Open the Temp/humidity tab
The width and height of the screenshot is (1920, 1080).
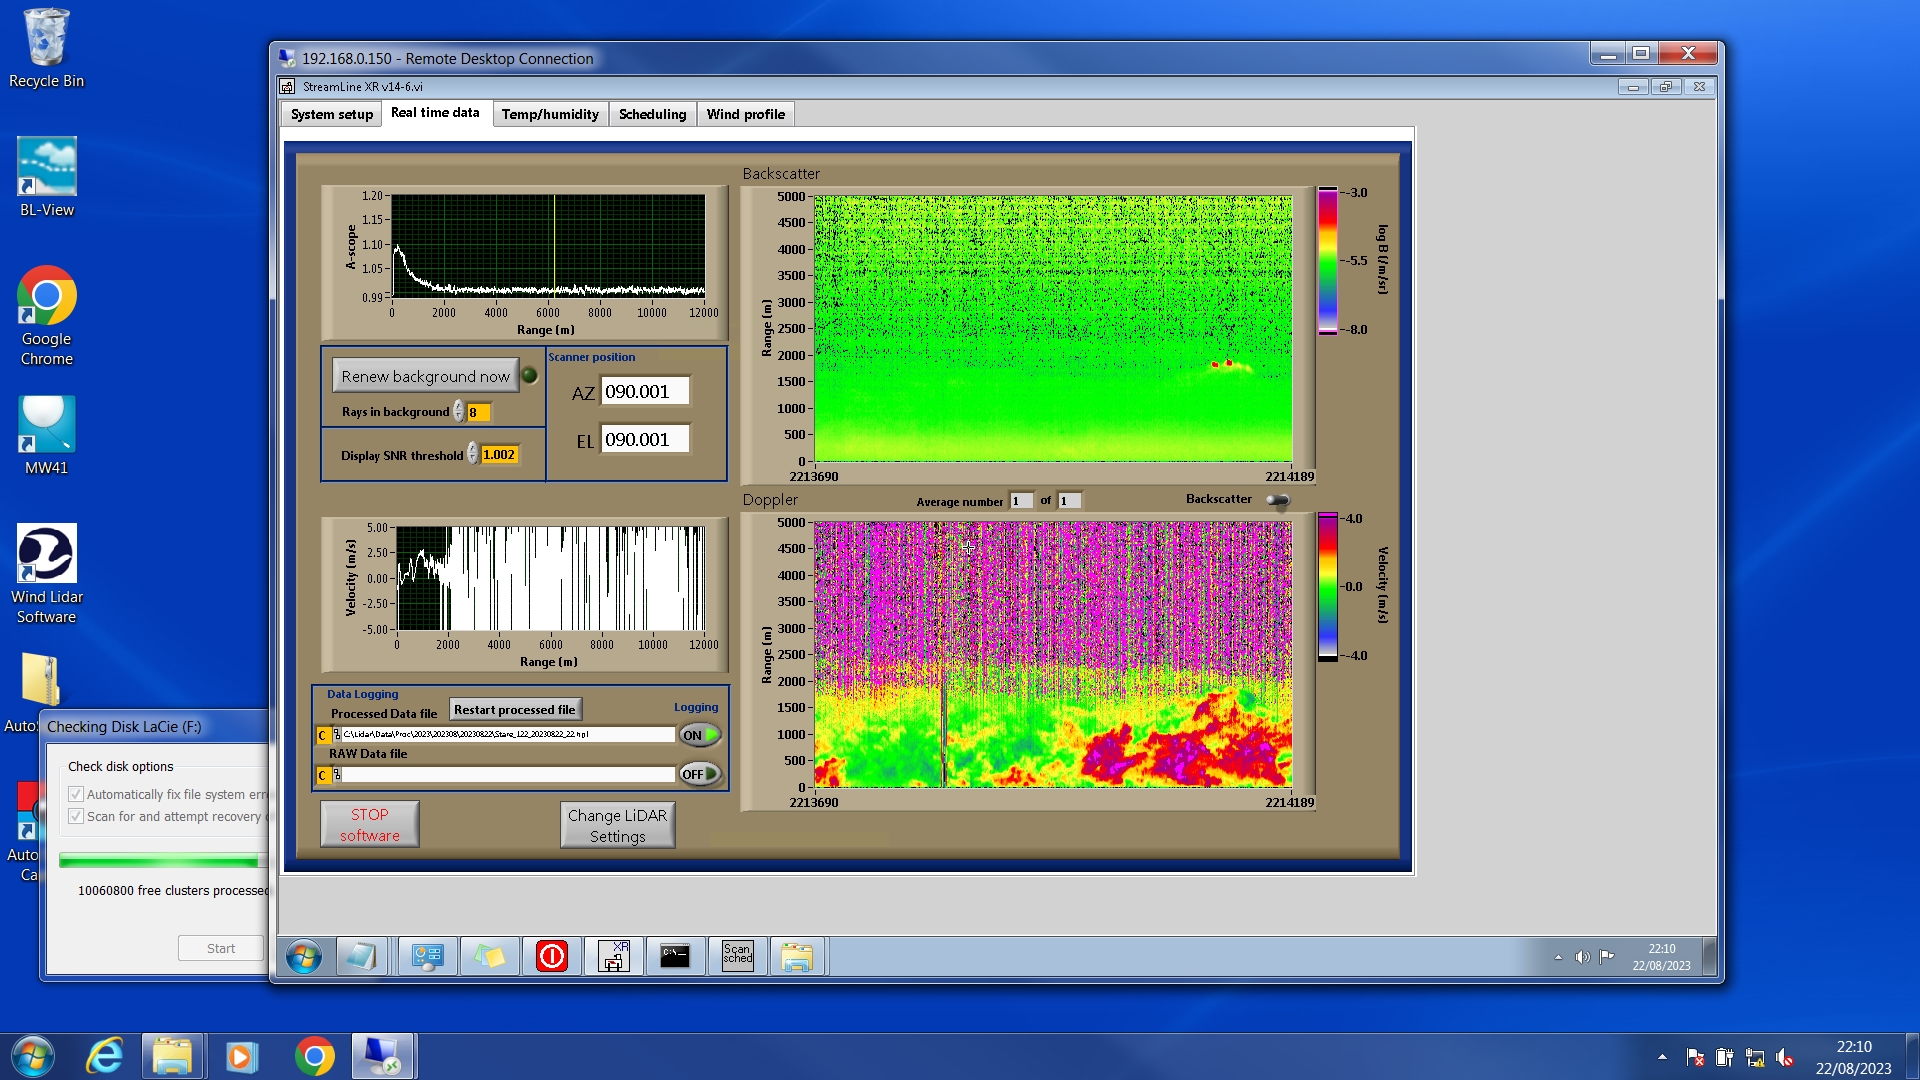(549, 114)
